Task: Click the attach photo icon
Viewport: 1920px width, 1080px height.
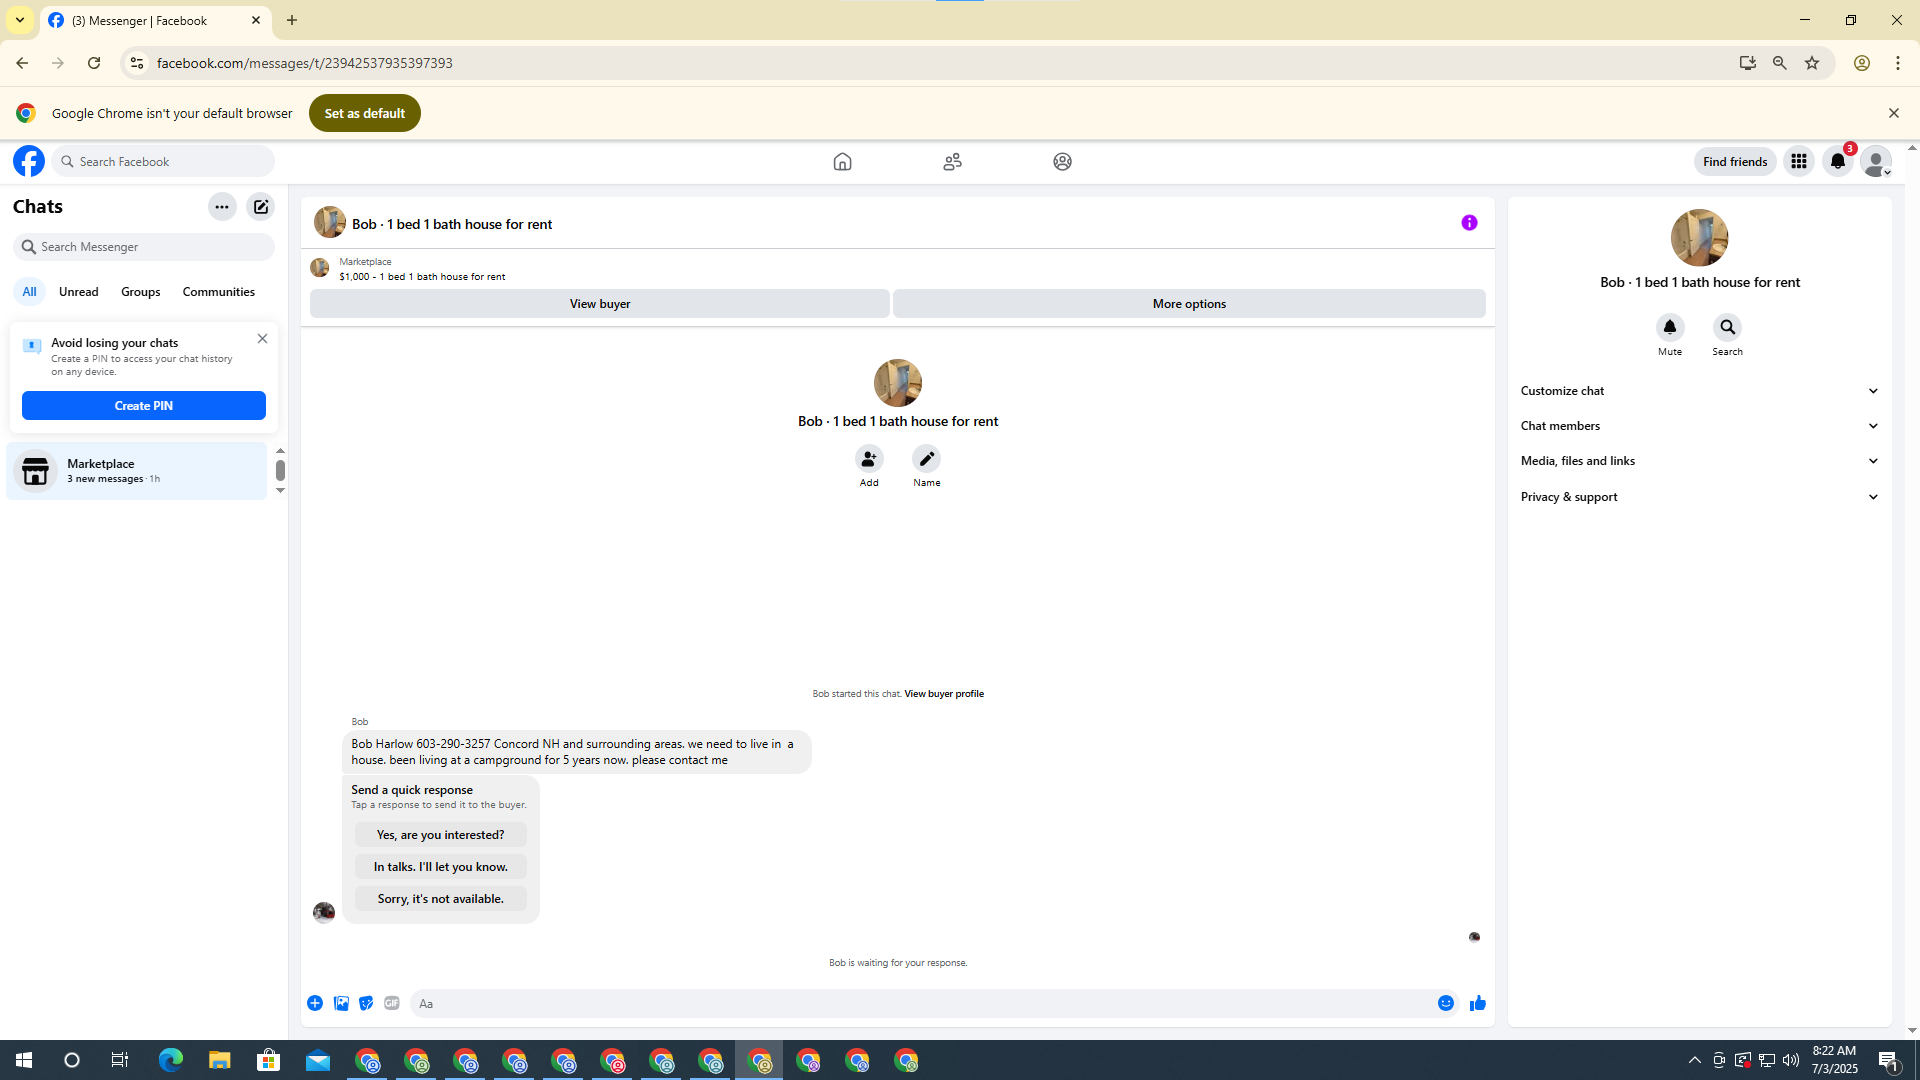Action: 341,1003
